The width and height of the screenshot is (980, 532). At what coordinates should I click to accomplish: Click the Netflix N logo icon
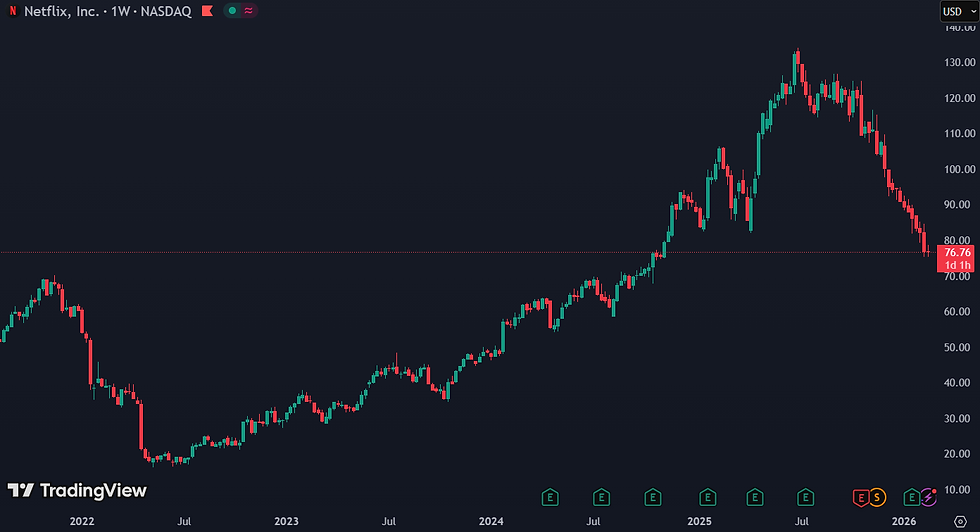[x=12, y=11]
